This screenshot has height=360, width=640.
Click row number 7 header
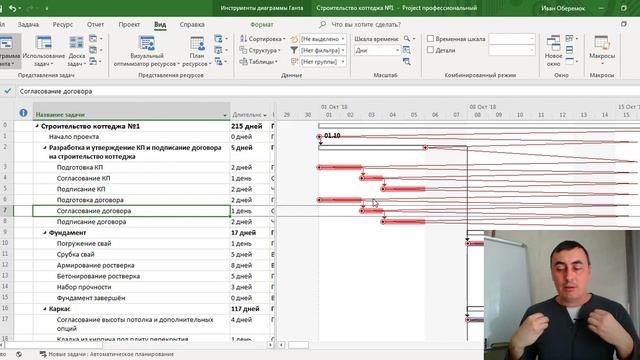(x=5, y=211)
